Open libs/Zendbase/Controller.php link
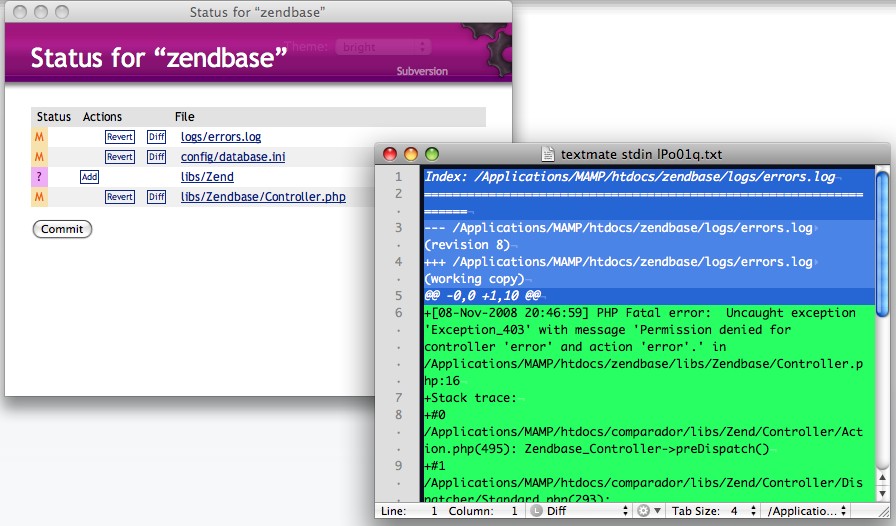This screenshot has height=526, width=896. point(263,197)
